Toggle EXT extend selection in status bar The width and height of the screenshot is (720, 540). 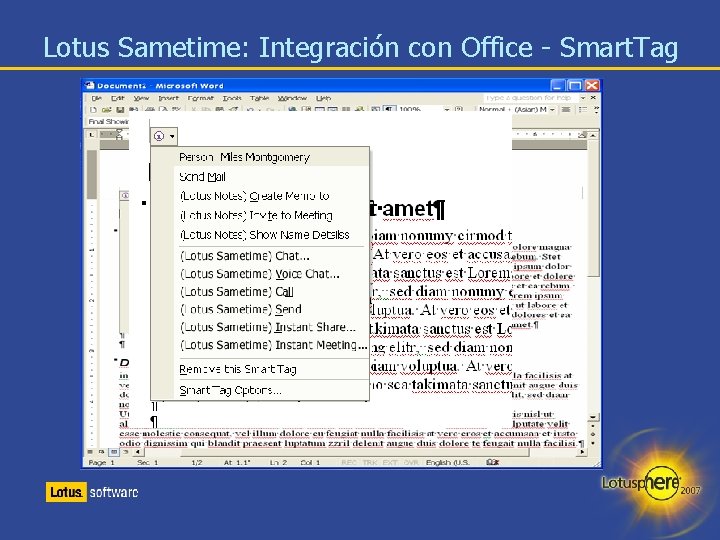[x=390, y=462]
